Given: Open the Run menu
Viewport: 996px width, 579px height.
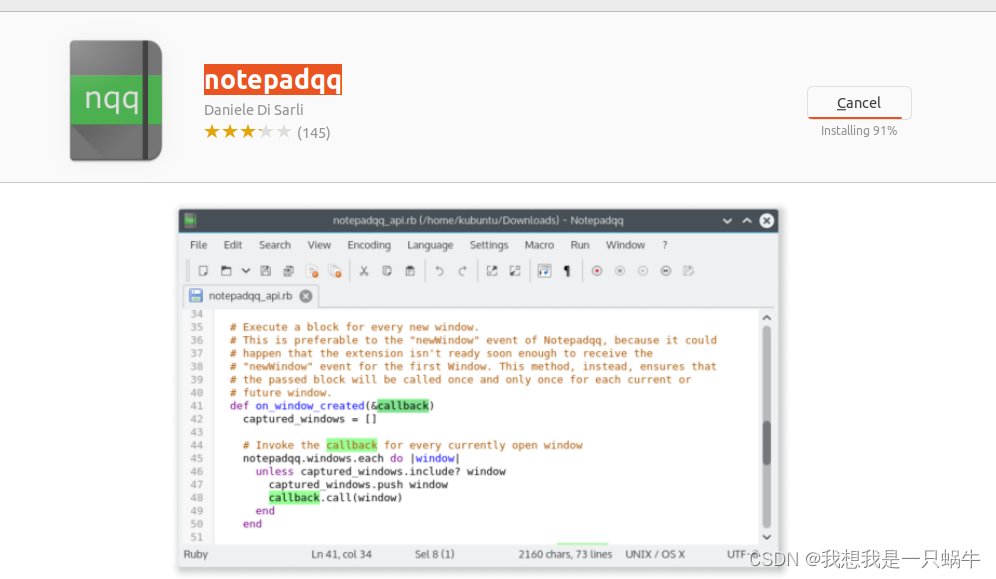Looking at the screenshot, I should tap(579, 245).
